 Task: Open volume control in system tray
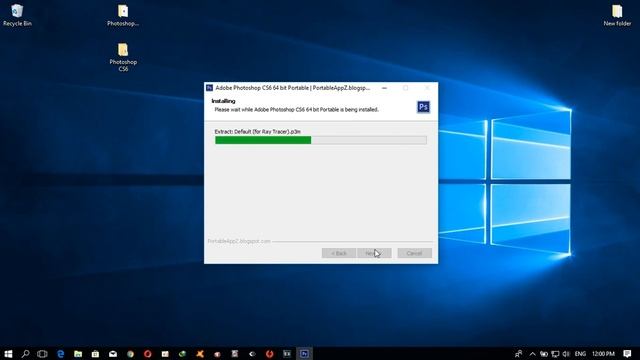[x=566, y=354]
